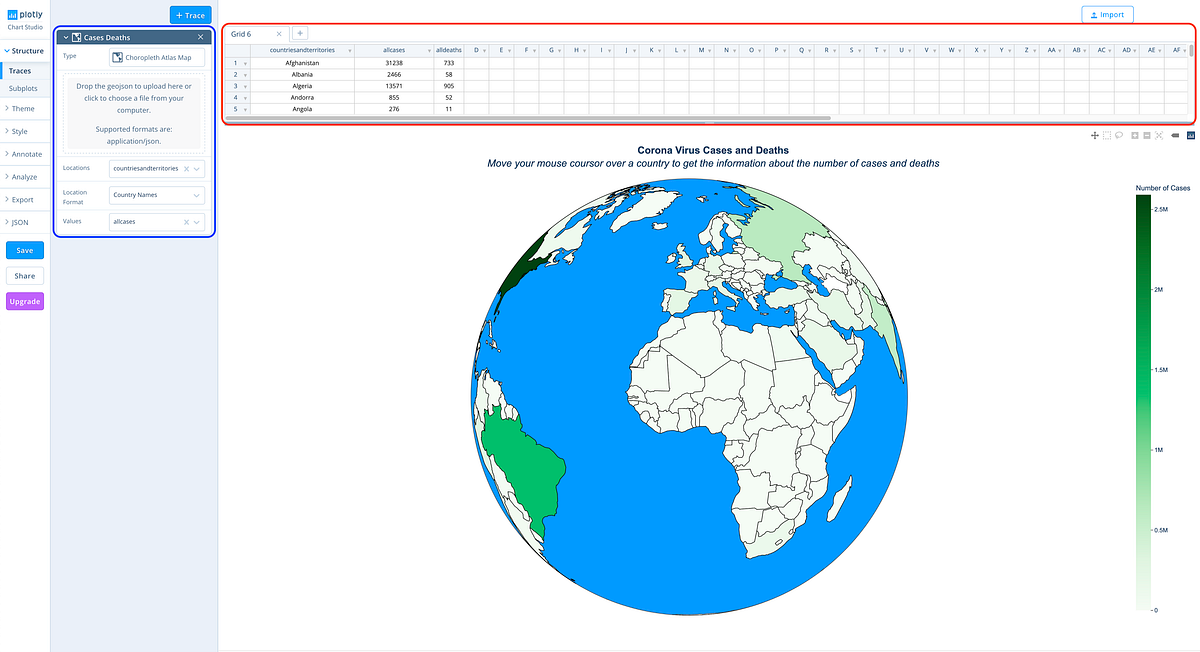The width and height of the screenshot is (1200, 652).
Task: Close the Cases Deaths trace panel
Action: 200,36
